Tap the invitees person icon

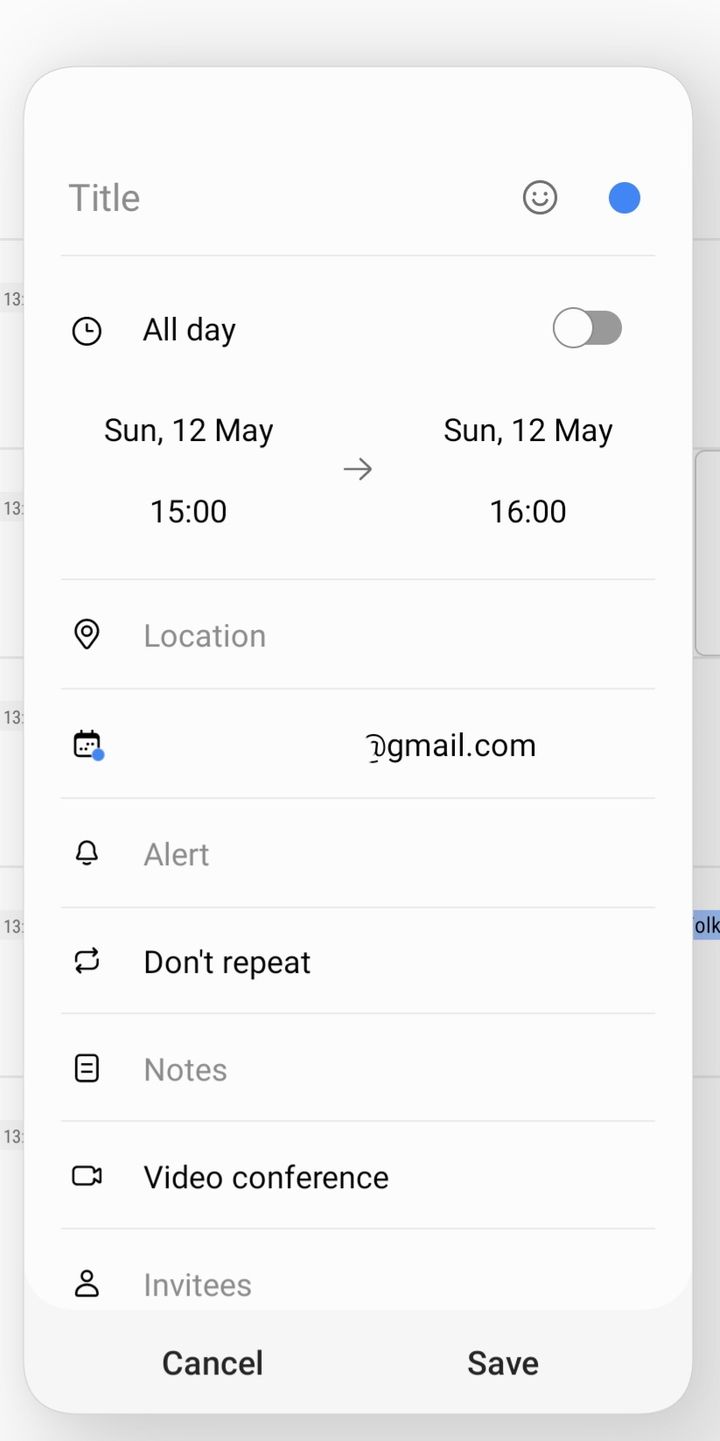87,1284
